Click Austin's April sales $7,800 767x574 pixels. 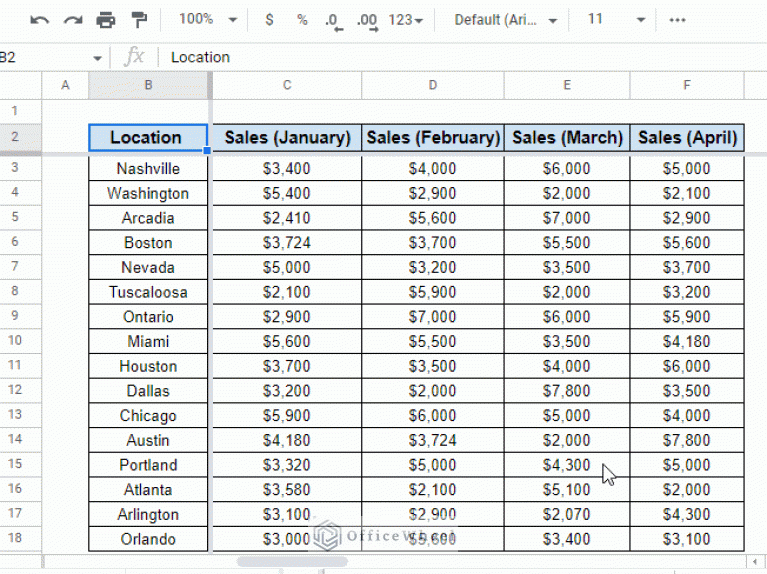[687, 440]
